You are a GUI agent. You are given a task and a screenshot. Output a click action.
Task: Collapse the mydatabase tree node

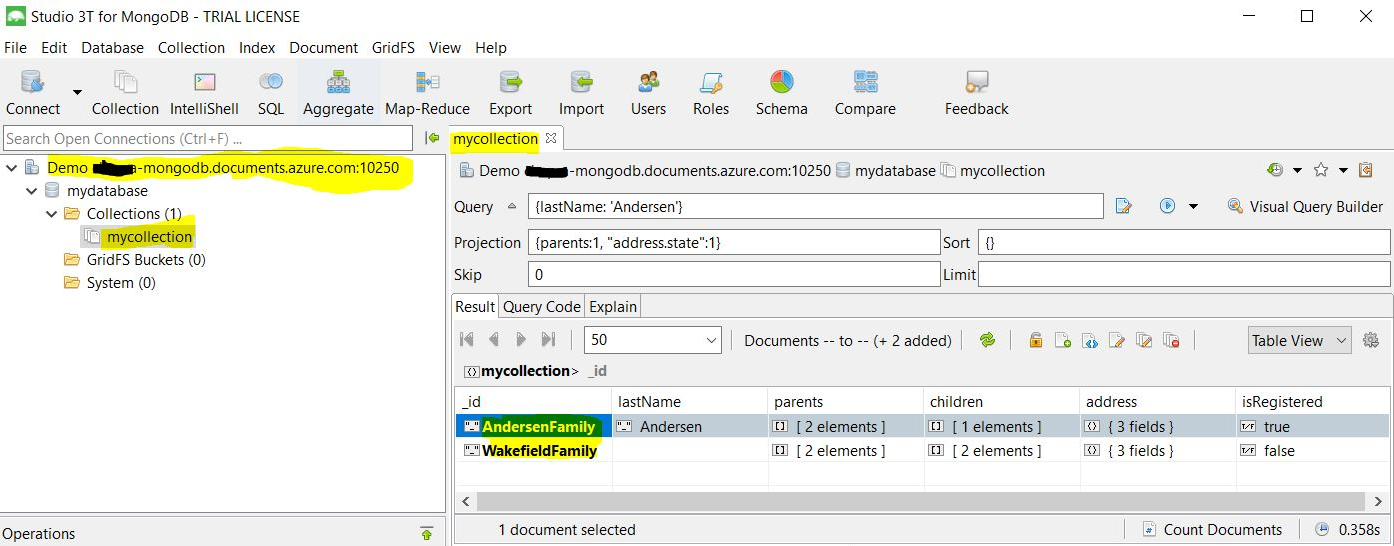tap(31, 191)
